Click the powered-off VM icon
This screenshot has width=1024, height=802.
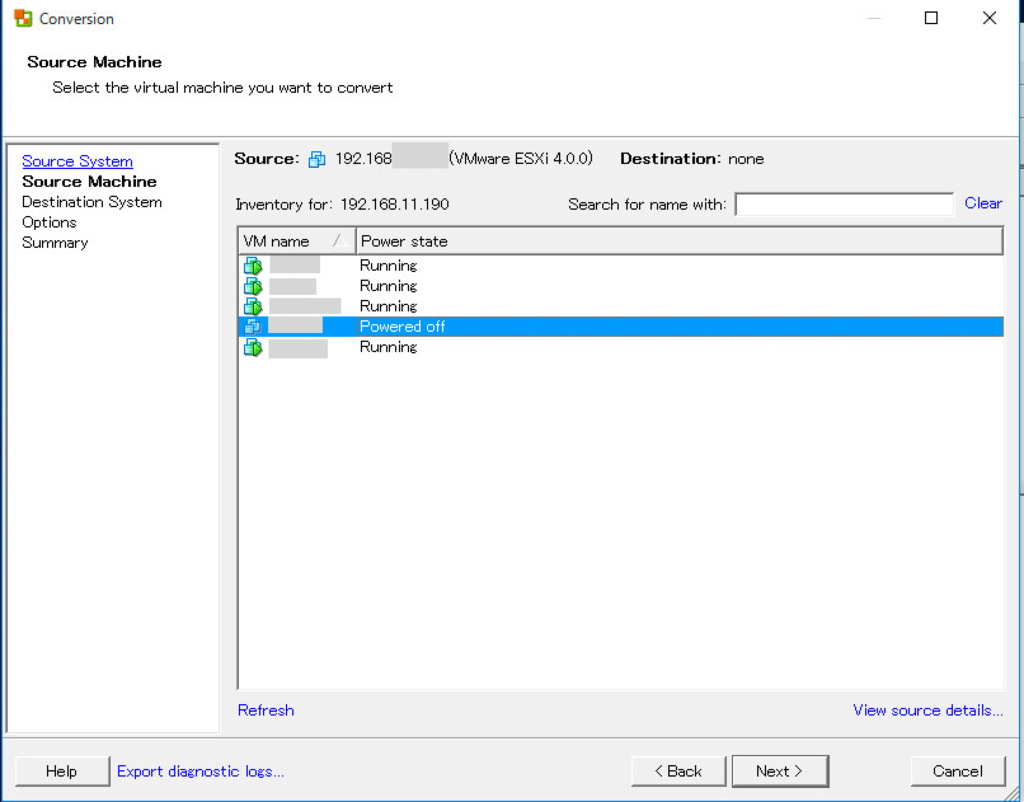click(253, 326)
